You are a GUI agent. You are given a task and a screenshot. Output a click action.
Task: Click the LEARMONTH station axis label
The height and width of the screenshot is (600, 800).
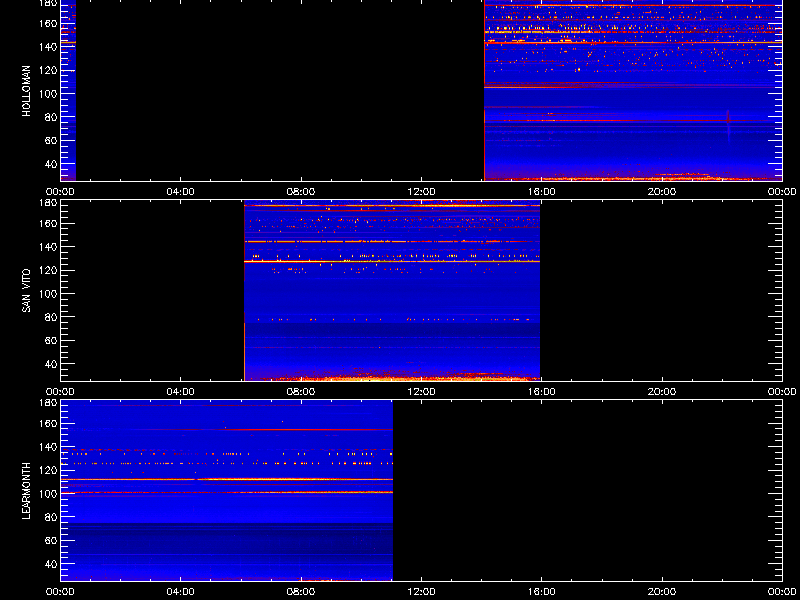pos(27,491)
